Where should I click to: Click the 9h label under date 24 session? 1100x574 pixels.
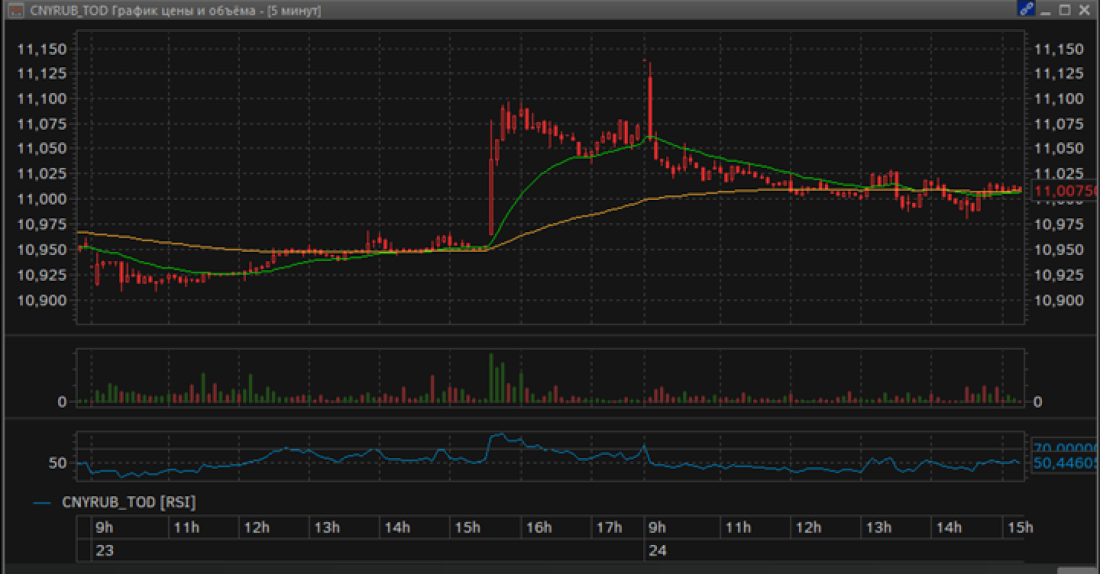pyautogui.click(x=657, y=528)
